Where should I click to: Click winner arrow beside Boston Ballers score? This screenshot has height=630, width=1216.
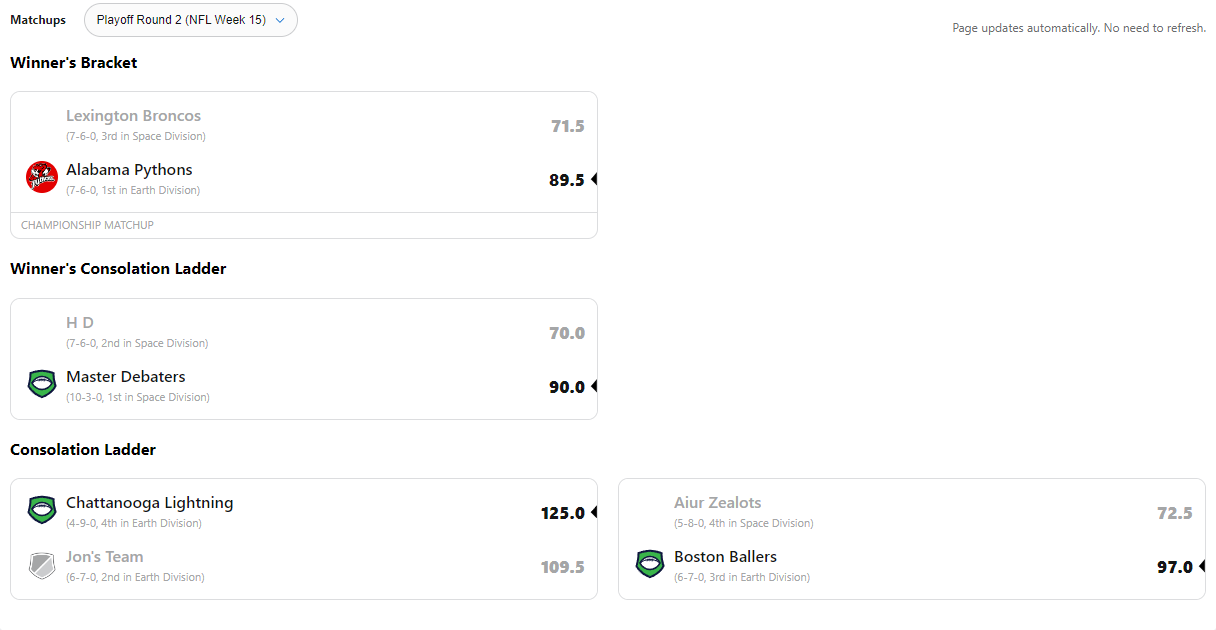pyautogui.click(x=1202, y=567)
